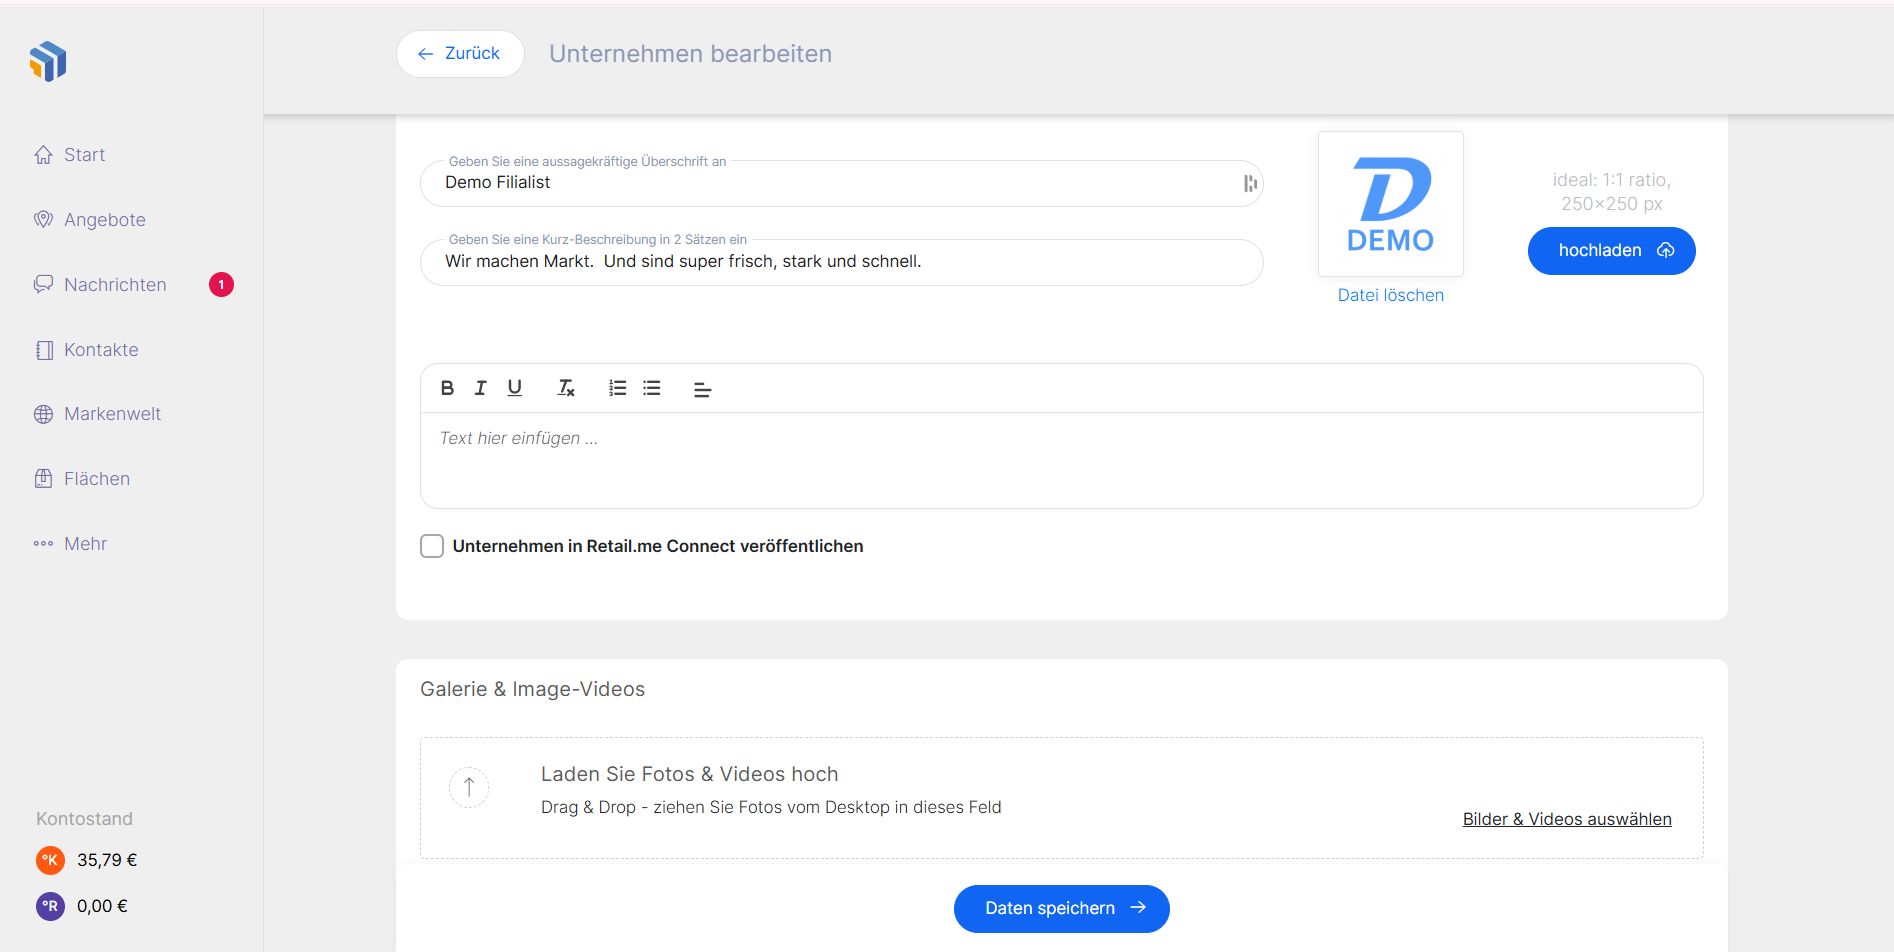Click Daten speichern to save
Viewport: 1894px width, 952px height.
1061,908
